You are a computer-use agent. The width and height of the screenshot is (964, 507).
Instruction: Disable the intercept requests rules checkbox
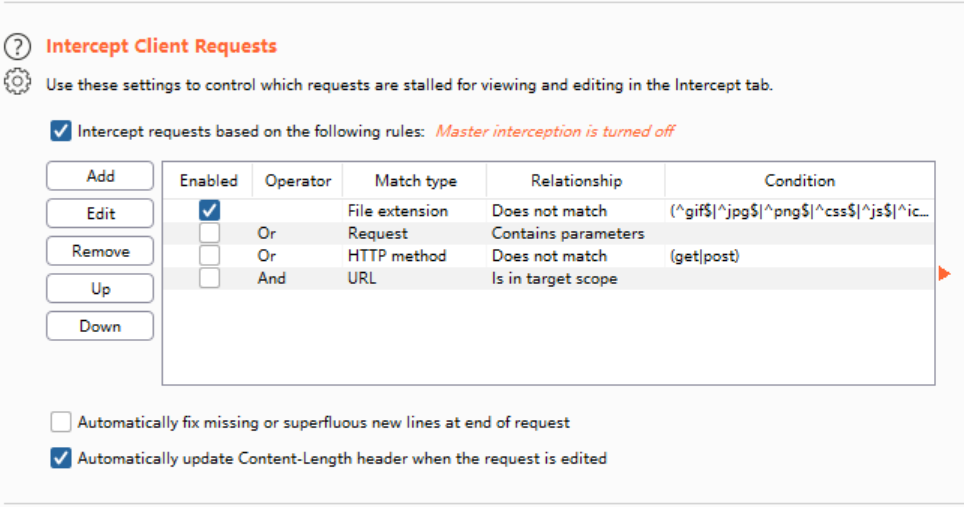[61, 131]
